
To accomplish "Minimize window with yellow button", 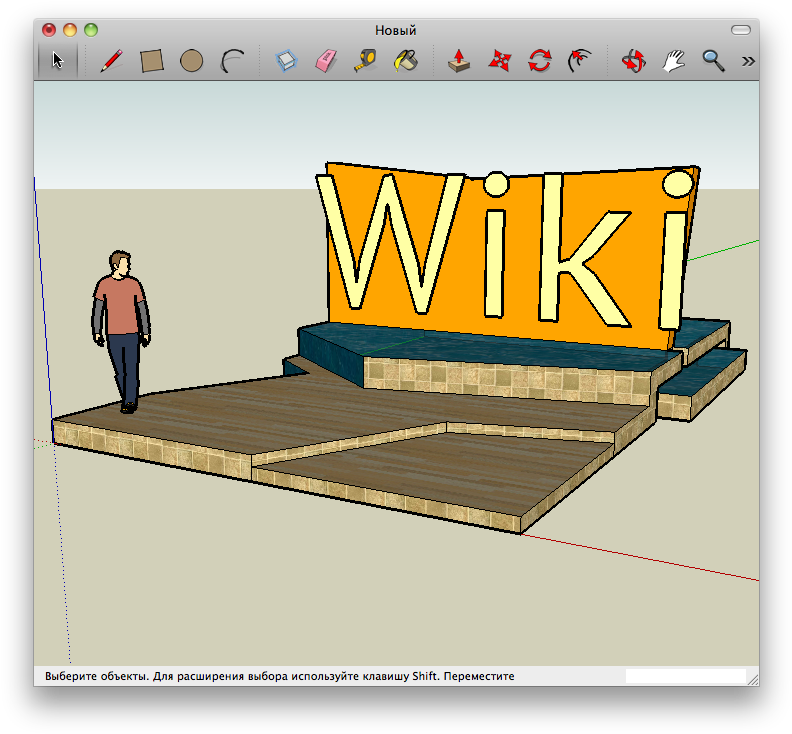I will [x=70, y=30].
